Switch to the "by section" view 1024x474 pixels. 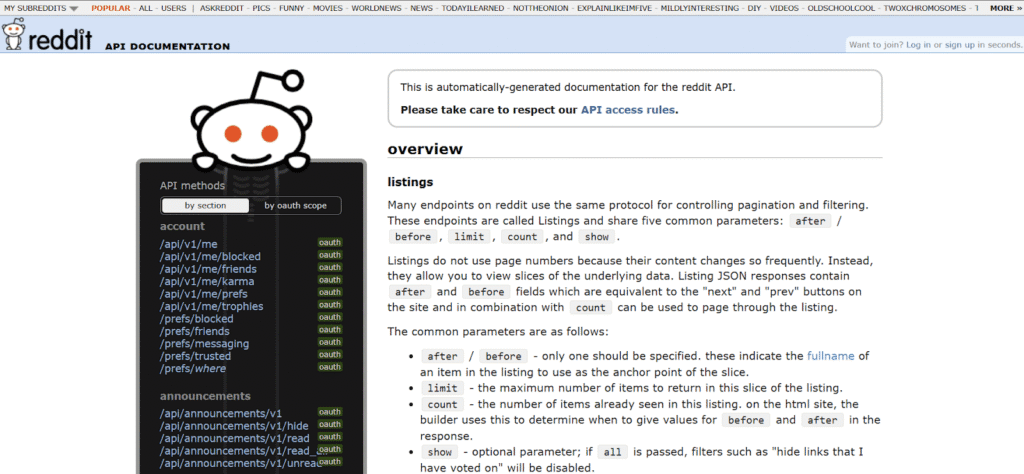(x=205, y=206)
